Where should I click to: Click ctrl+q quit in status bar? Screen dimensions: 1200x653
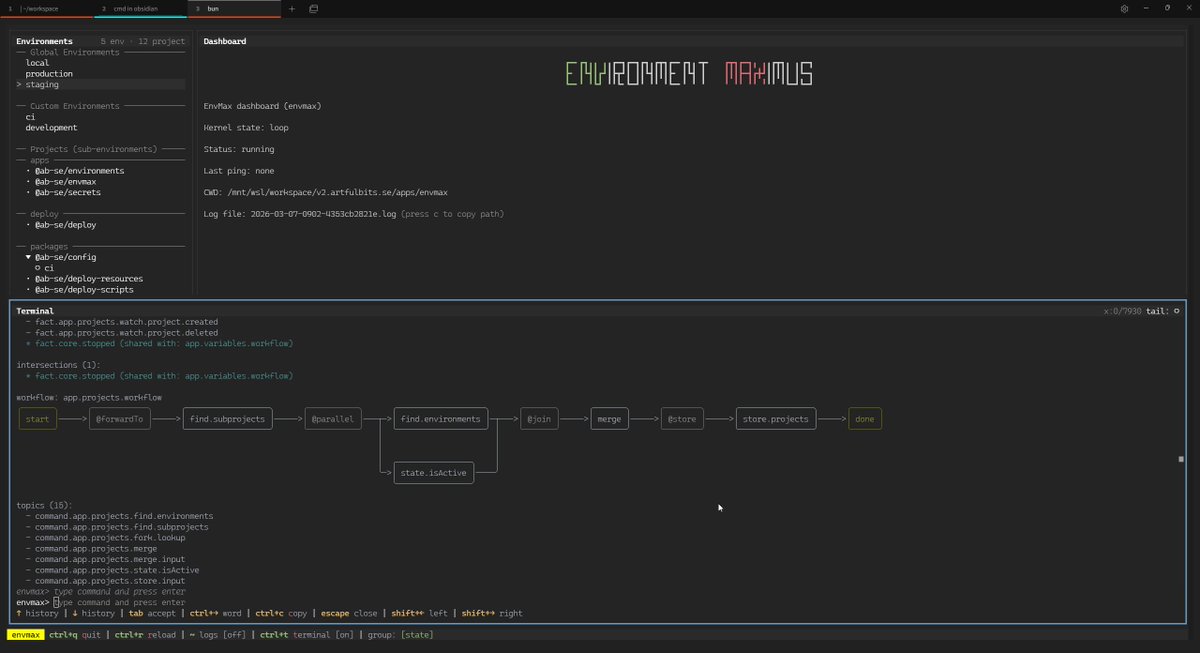coord(77,635)
